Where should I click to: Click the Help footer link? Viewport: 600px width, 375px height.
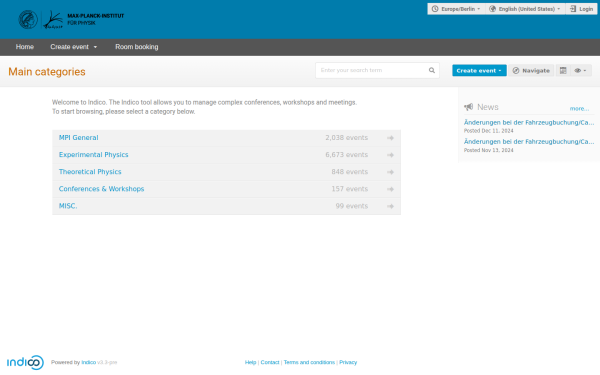pos(250,362)
